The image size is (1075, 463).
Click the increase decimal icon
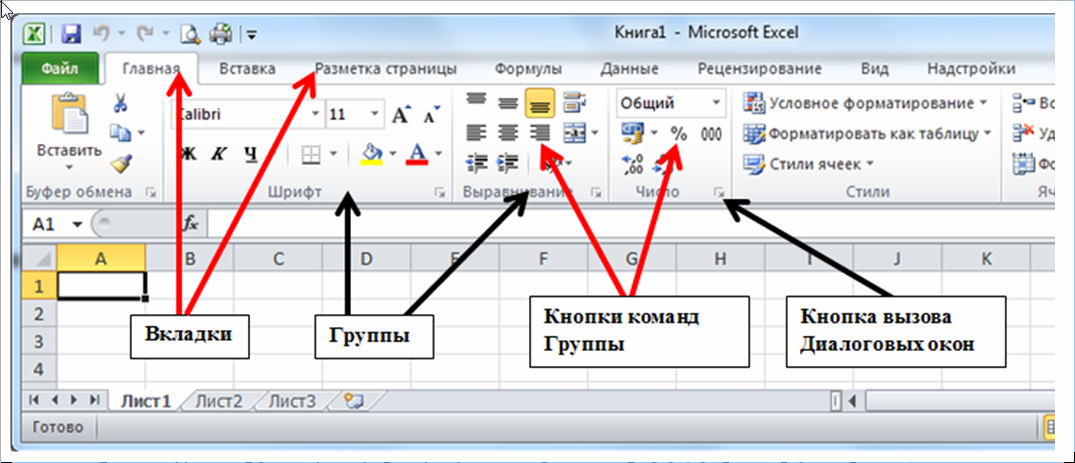pyautogui.click(x=631, y=164)
